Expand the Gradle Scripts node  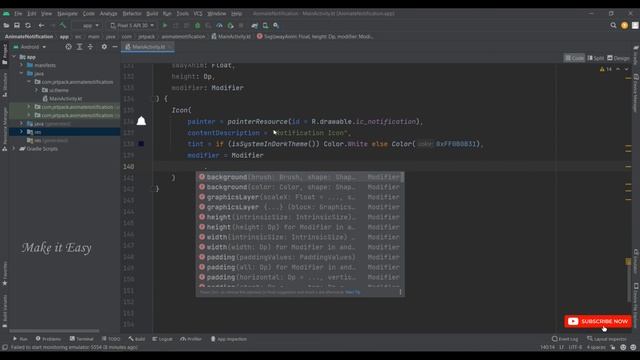coord(14,149)
